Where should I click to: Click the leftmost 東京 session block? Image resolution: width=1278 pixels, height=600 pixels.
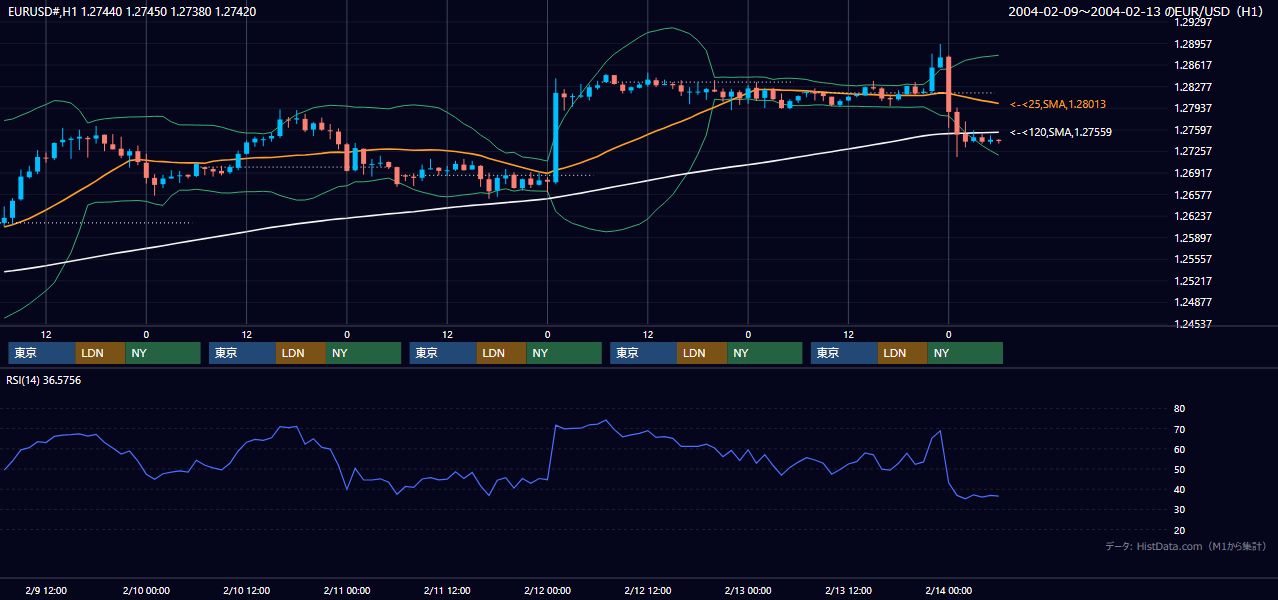[42, 353]
